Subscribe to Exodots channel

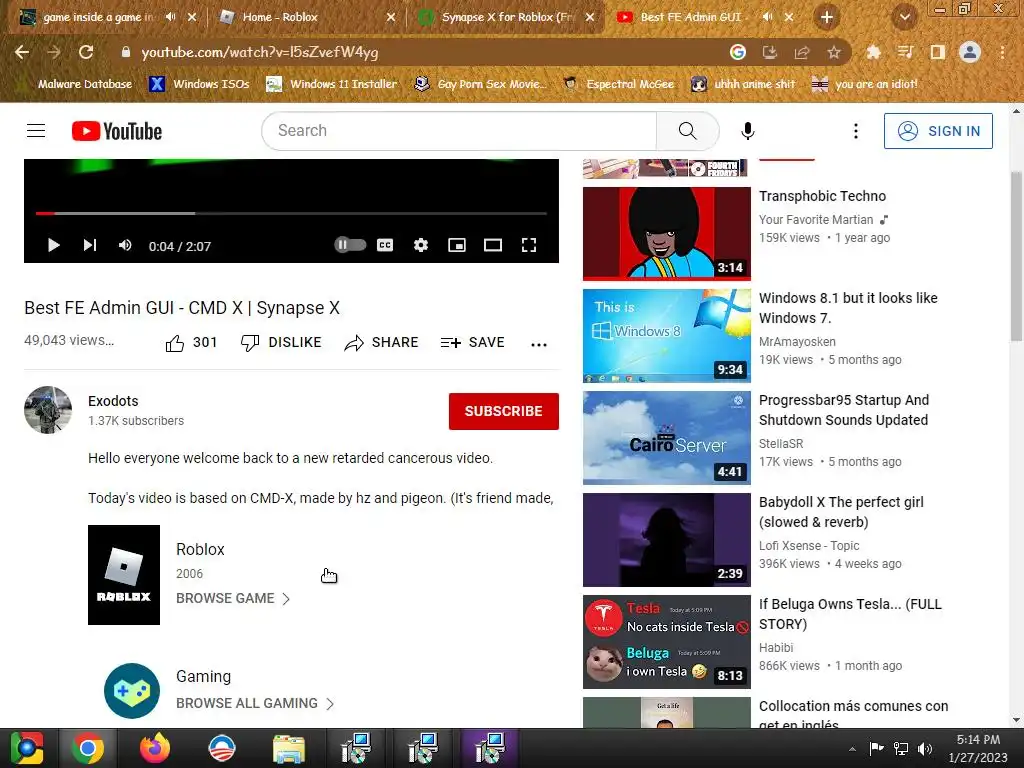click(x=504, y=411)
